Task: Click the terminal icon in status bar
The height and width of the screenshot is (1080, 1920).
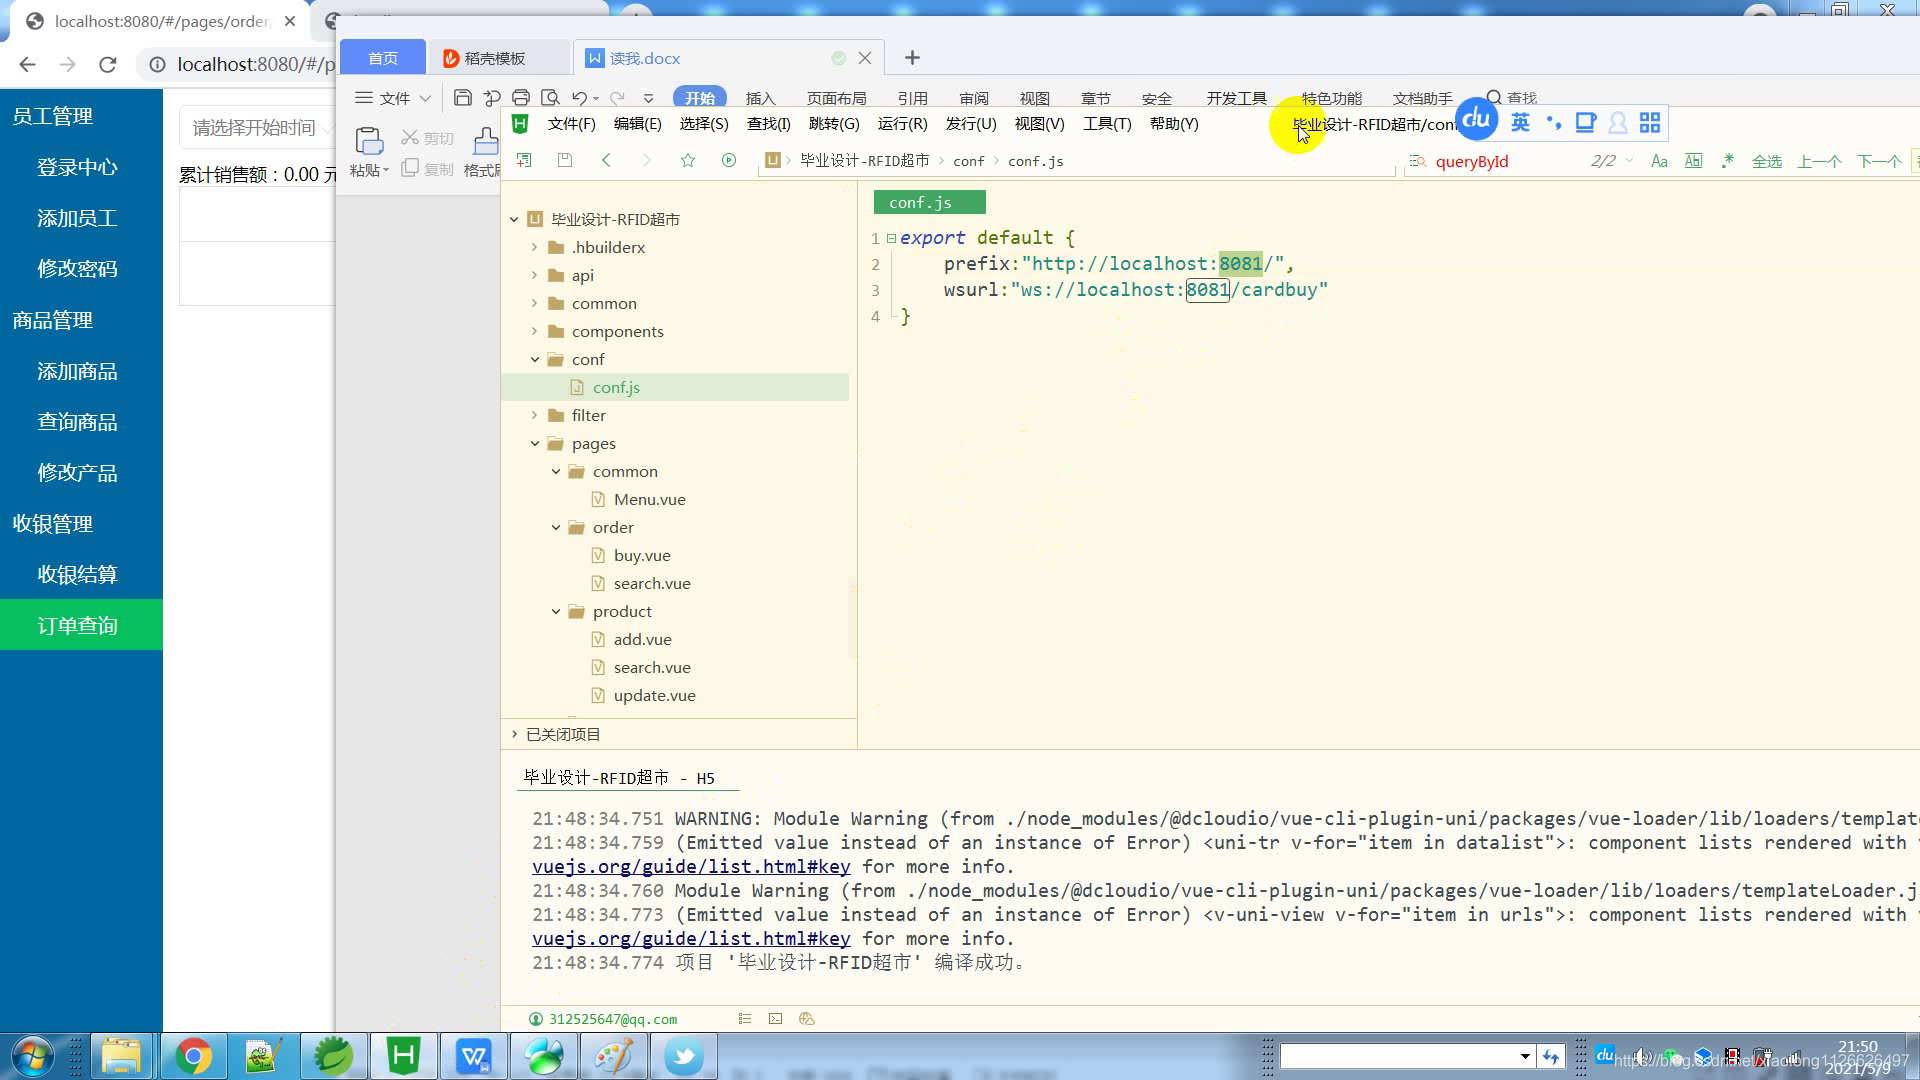Action: click(x=775, y=1019)
